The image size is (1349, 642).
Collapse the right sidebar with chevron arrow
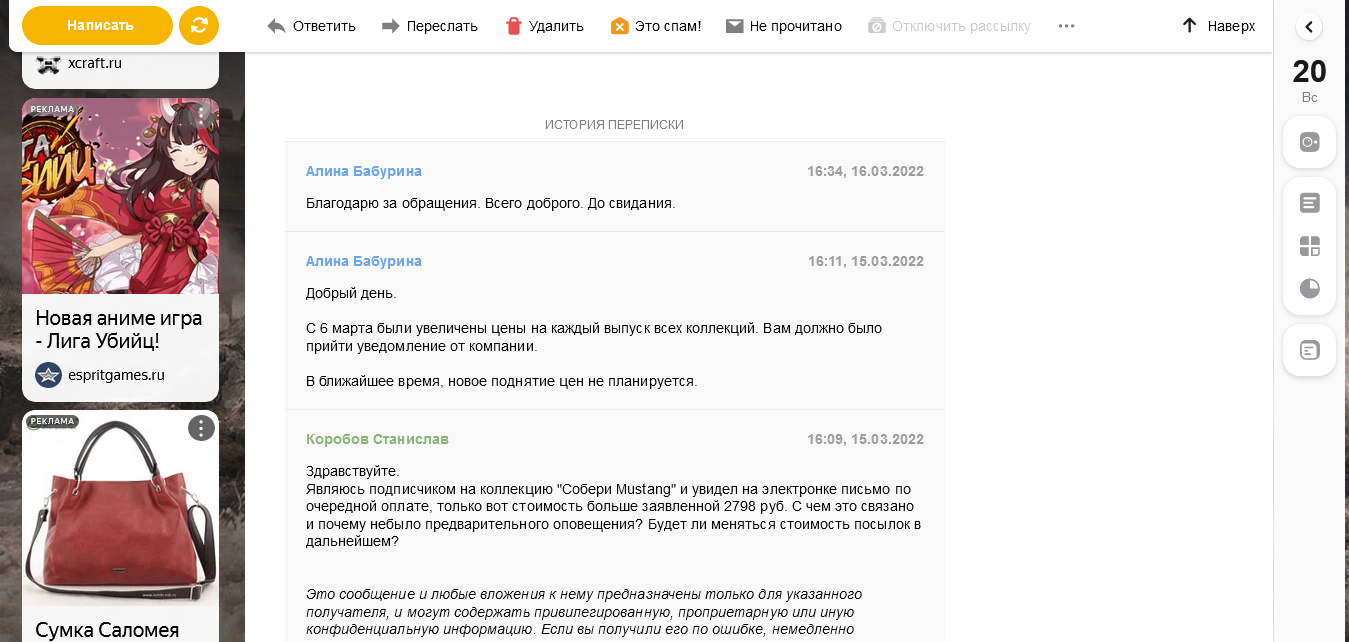pyautogui.click(x=1309, y=27)
